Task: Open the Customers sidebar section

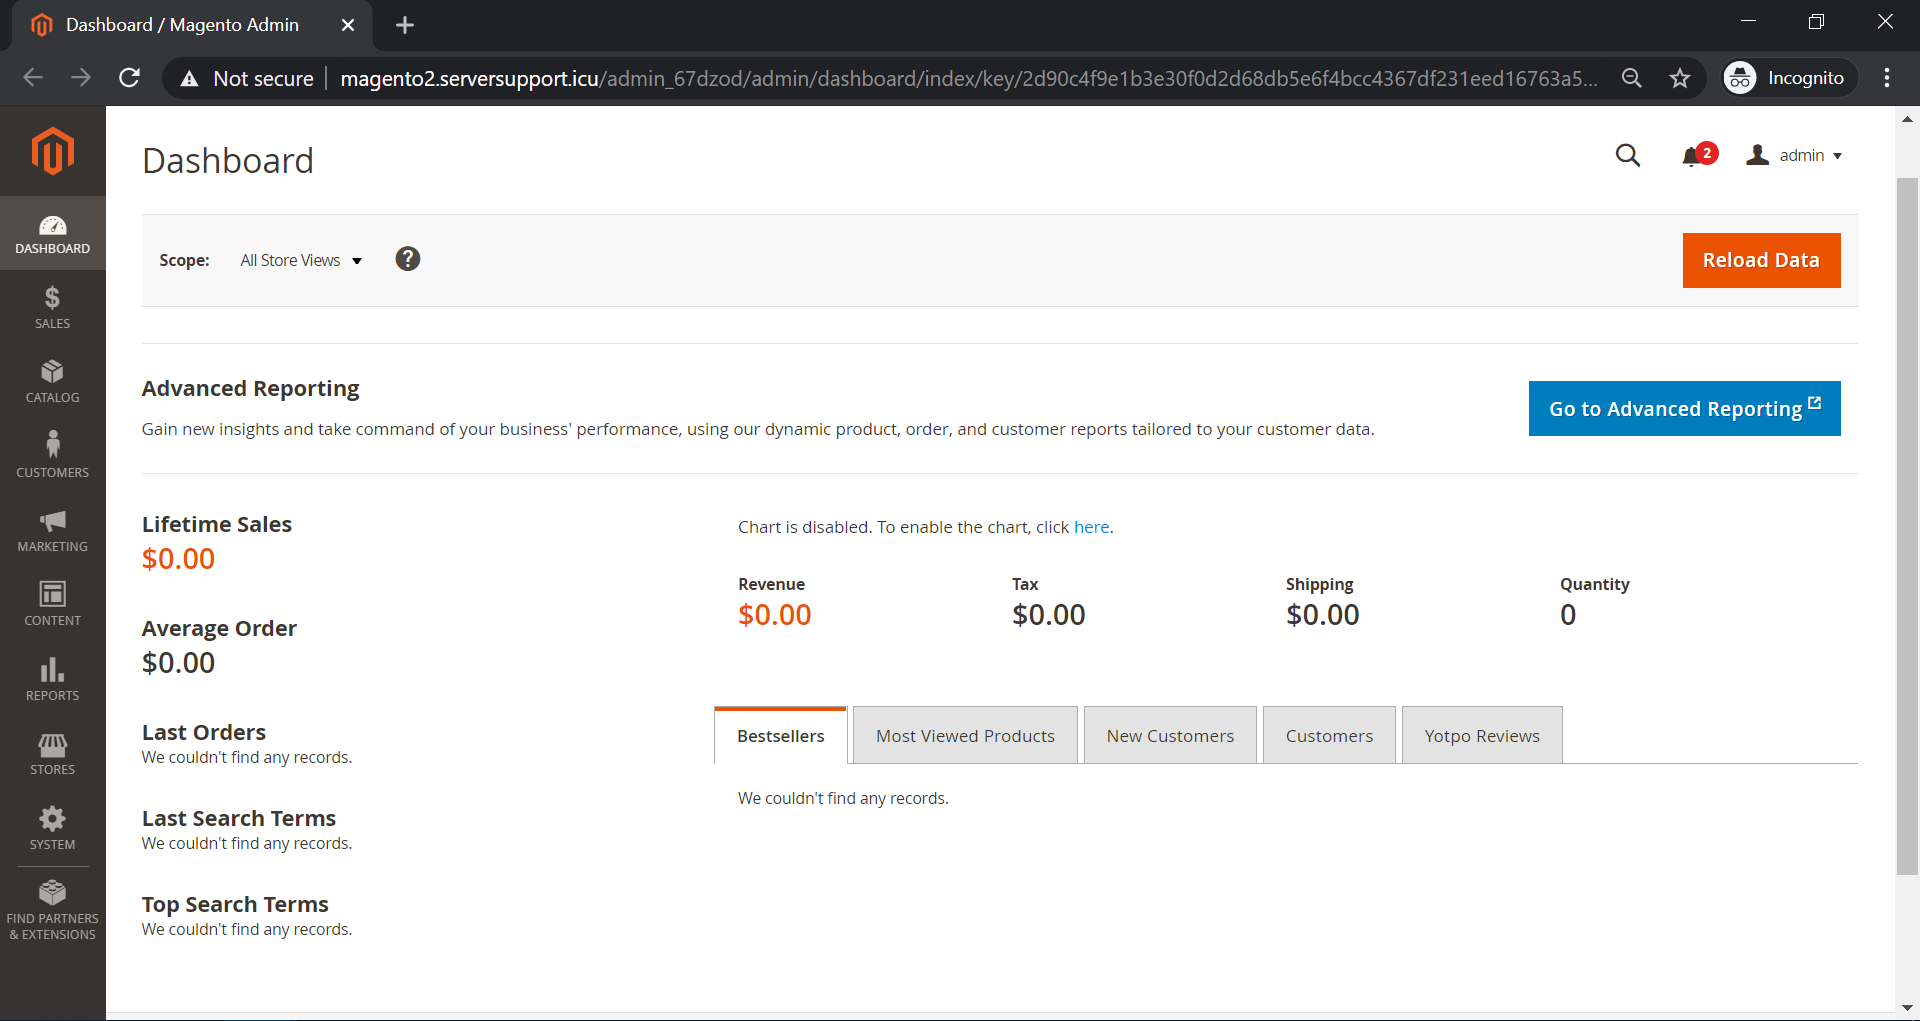Action: coord(52,456)
